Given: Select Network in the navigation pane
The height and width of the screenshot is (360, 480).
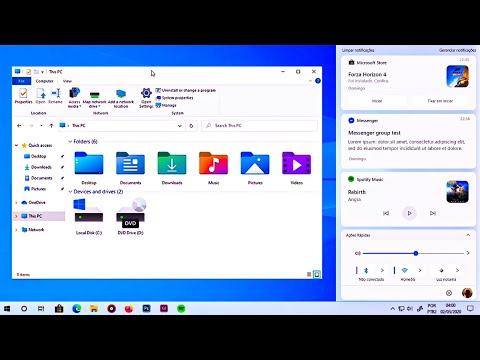Looking at the screenshot, I should coord(36,230).
